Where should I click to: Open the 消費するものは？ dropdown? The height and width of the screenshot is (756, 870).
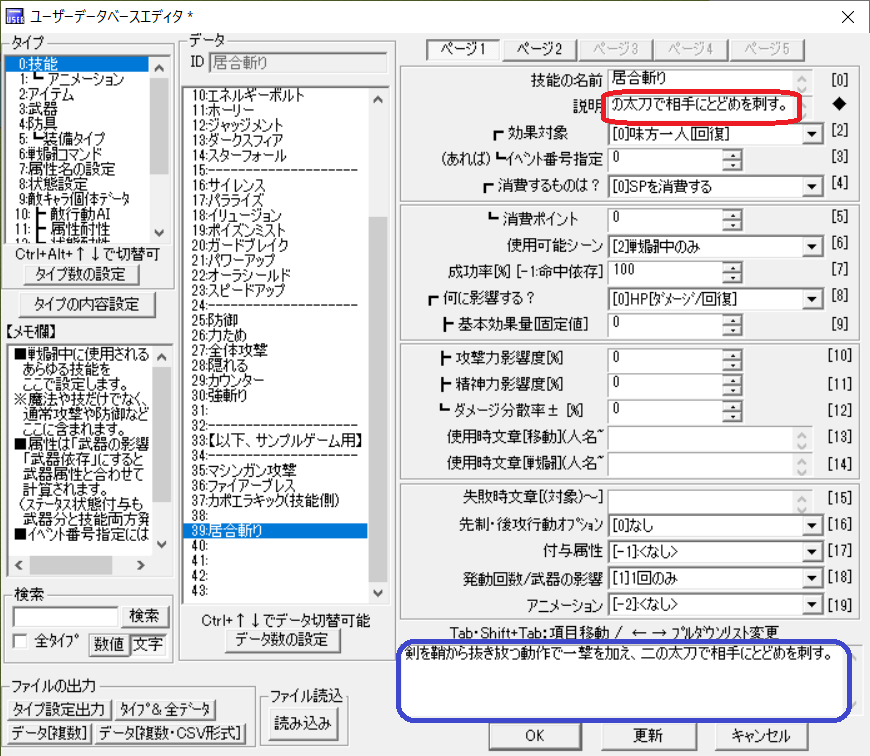pos(812,186)
